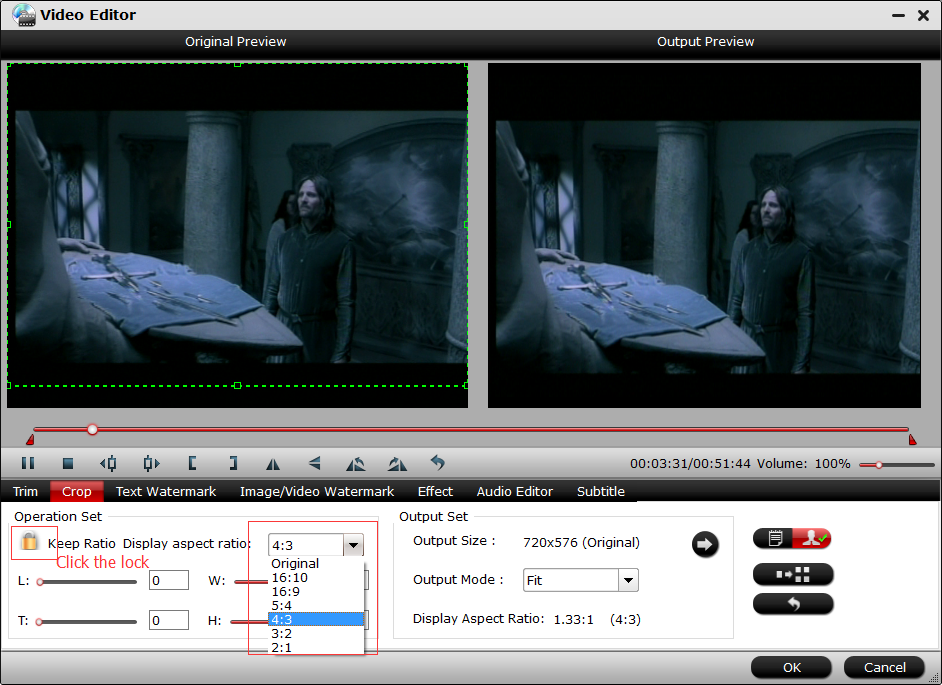Select highlighted 4:3 aspect ratio option
Screen dimensions: 942x685
click(x=316, y=619)
